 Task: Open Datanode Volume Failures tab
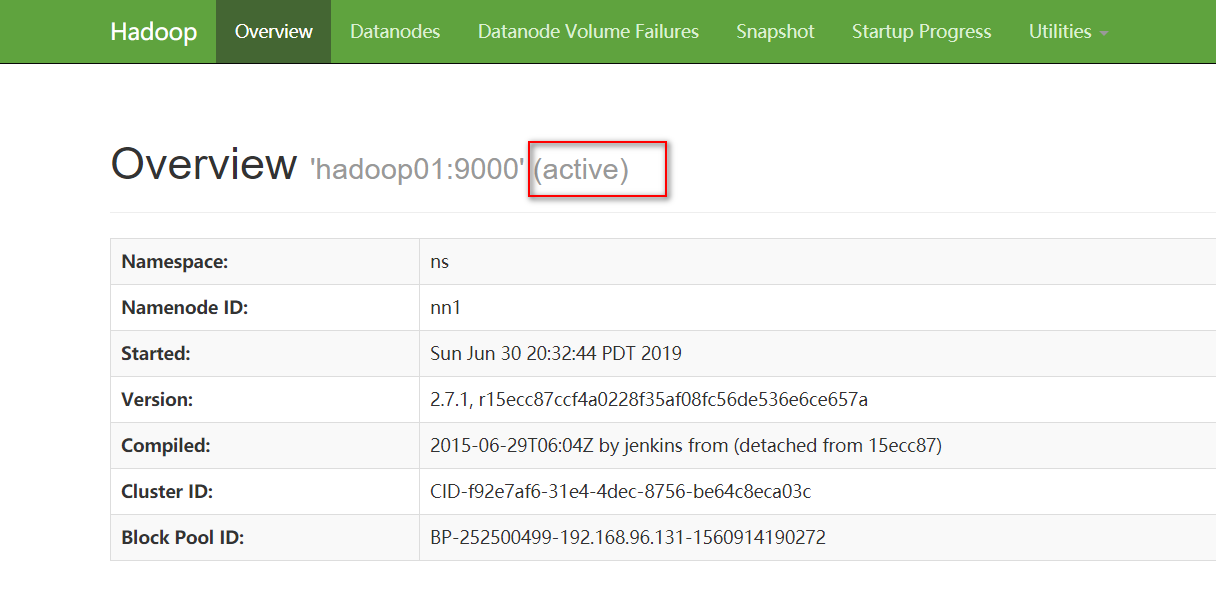[x=588, y=31]
